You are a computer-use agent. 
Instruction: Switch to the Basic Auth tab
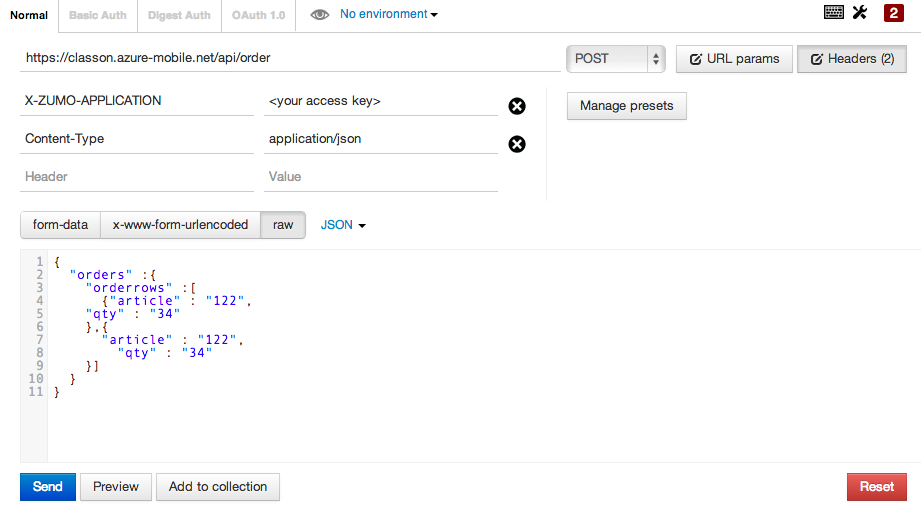[98, 15]
